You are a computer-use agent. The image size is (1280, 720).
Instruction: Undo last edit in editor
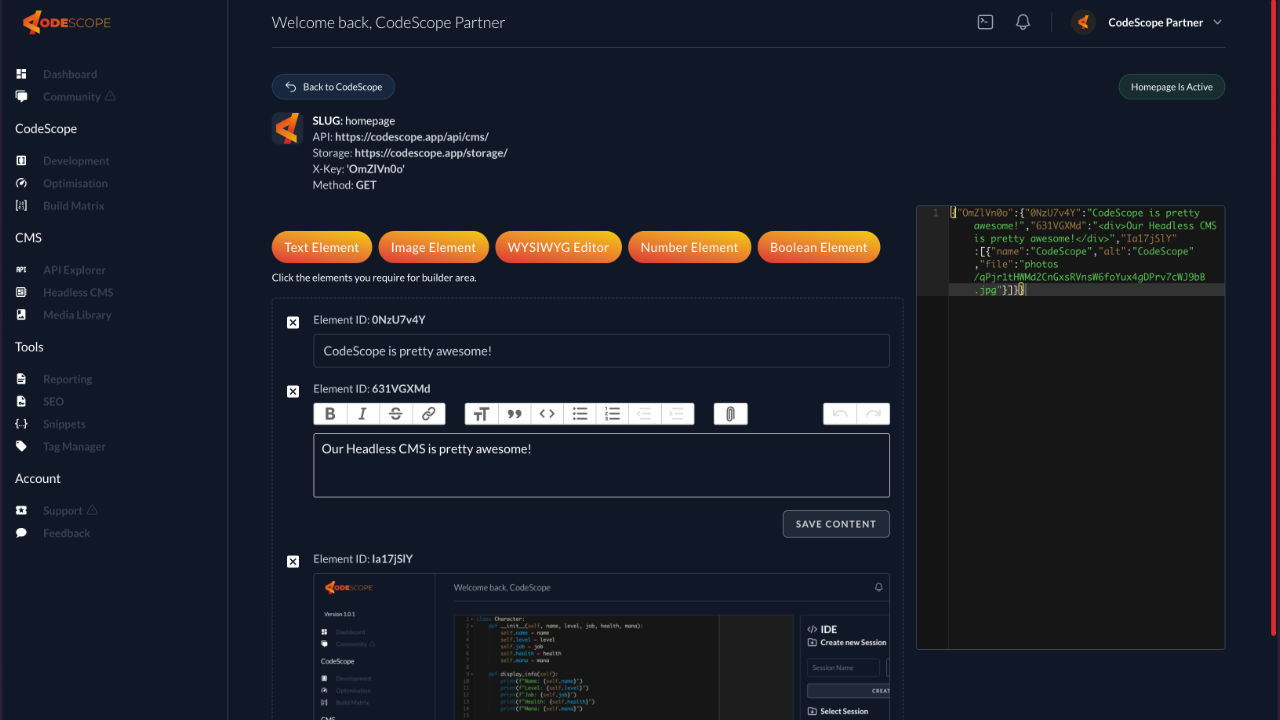coord(840,414)
